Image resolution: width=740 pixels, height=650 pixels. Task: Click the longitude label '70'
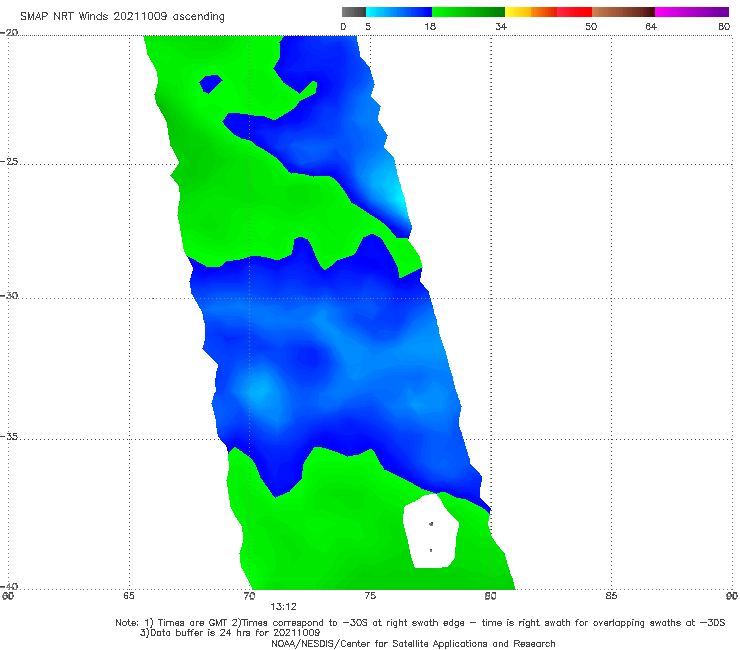249,596
